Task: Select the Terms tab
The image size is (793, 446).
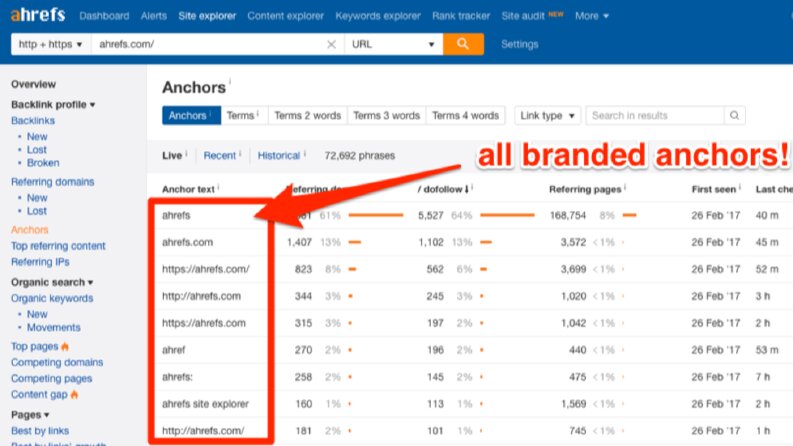Action: pyautogui.click(x=243, y=115)
